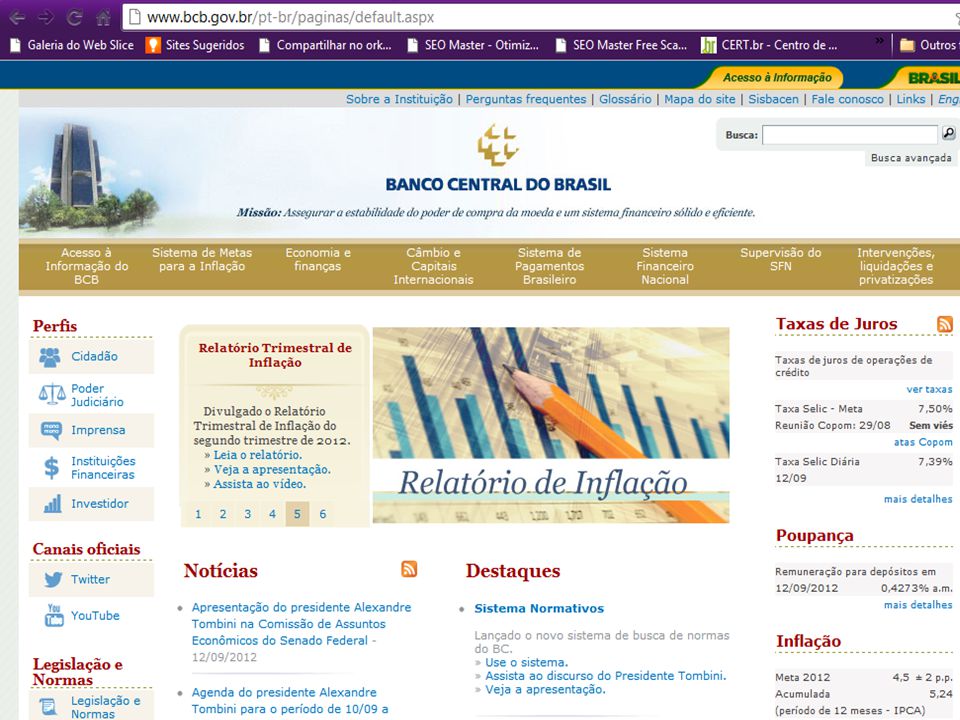Open Supervisão do SFN menu
Viewport: 960px width, 720px height.
click(x=781, y=260)
